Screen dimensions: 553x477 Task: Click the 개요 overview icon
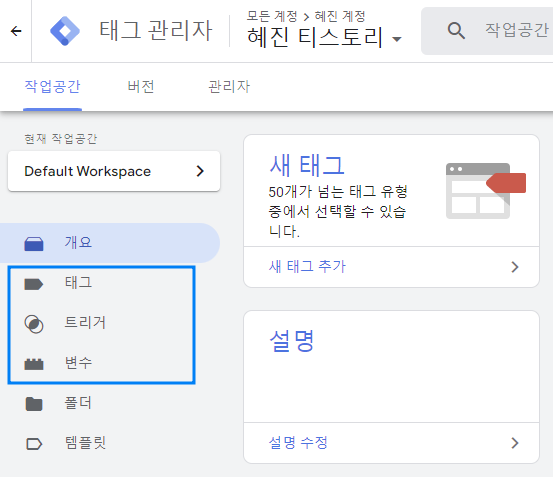point(34,243)
